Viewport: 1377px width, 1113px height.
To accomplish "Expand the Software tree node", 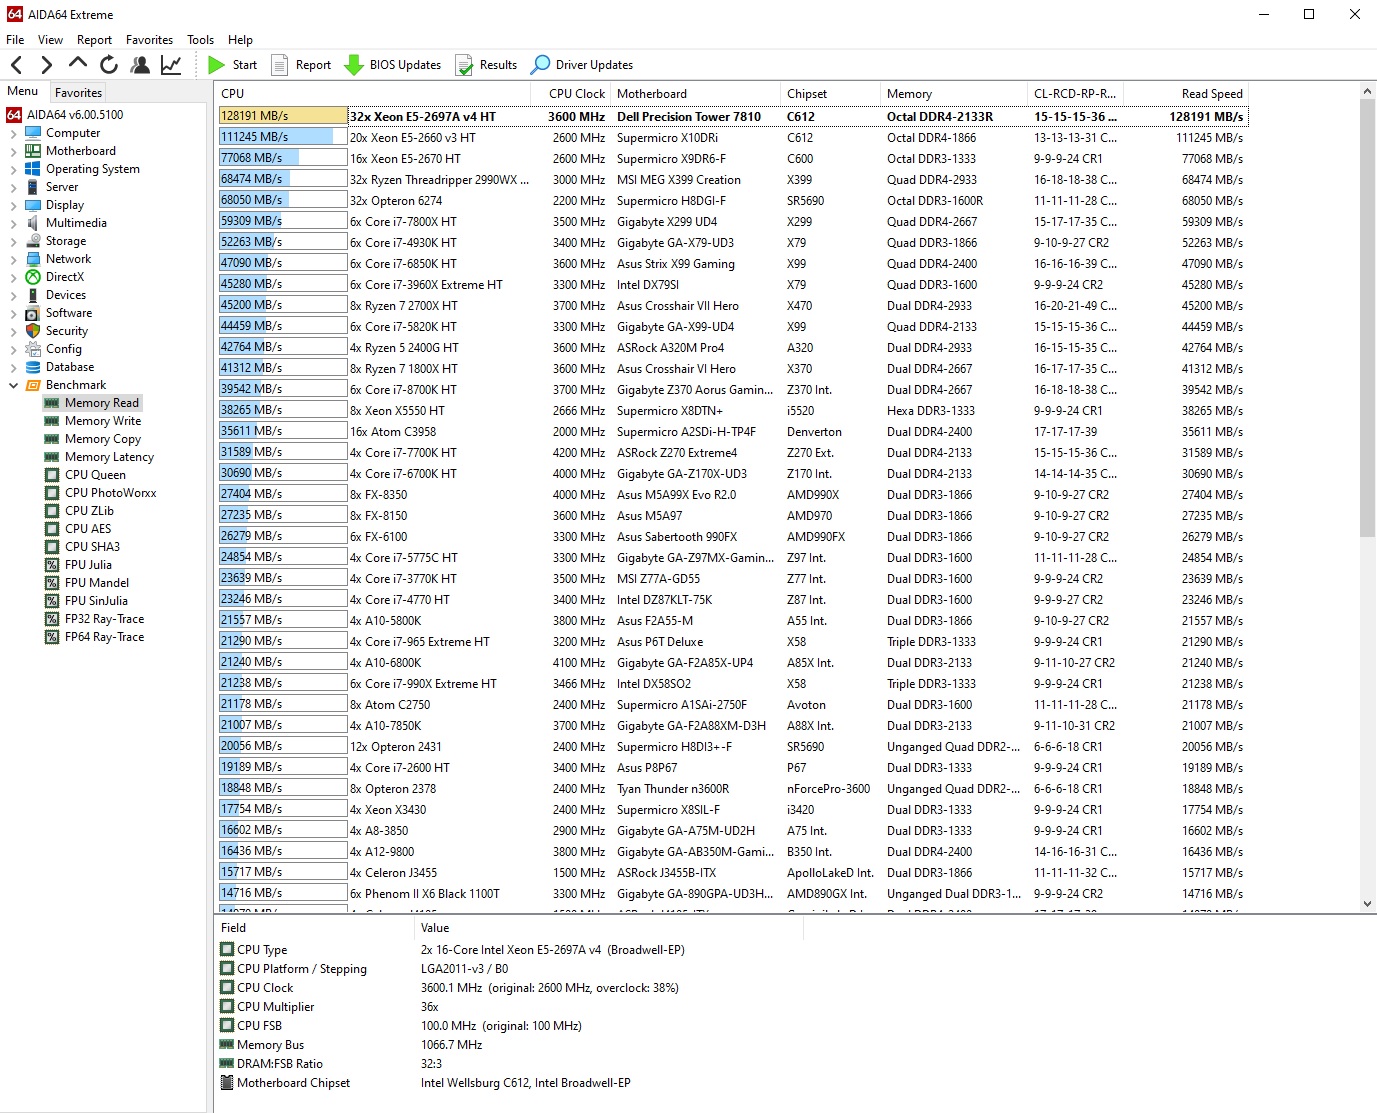I will (x=13, y=313).
